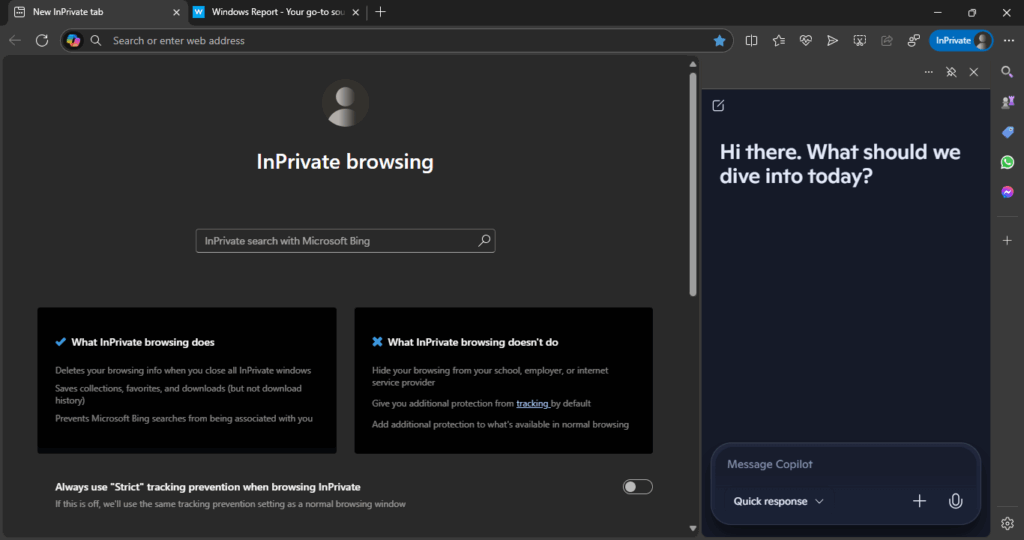
Task: Refresh the current page
Action: click(x=42, y=40)
